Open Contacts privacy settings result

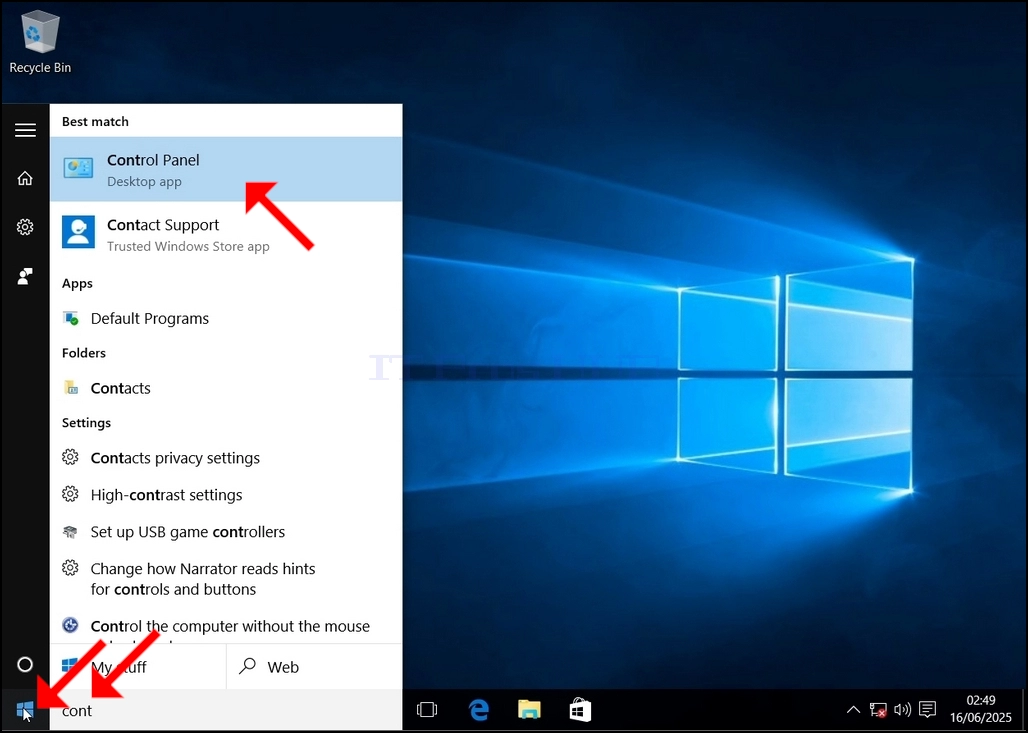pyautogui.click(x=226, y=458)
